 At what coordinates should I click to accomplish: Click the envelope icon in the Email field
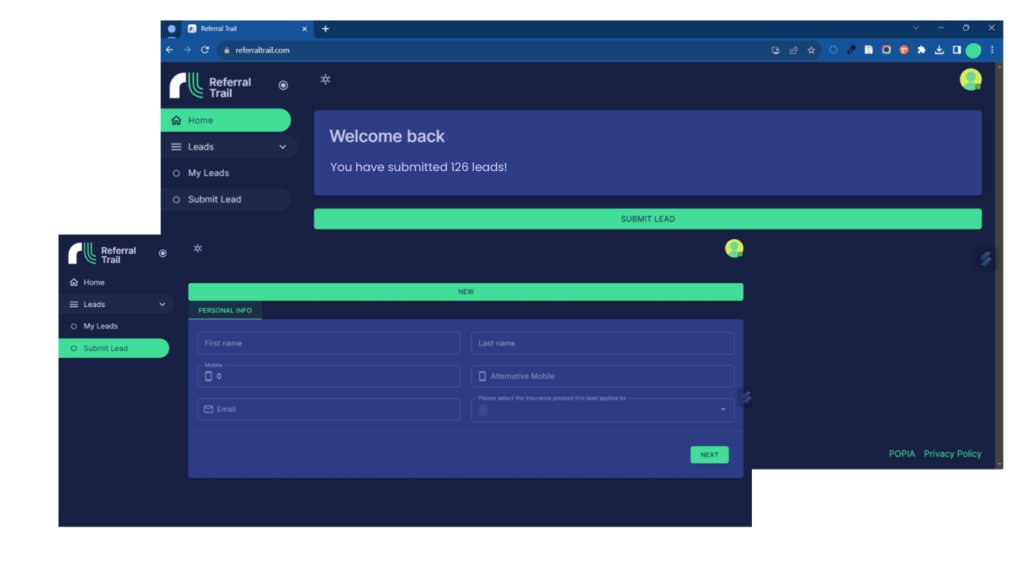pyautogui.click(x=210, y=409)
